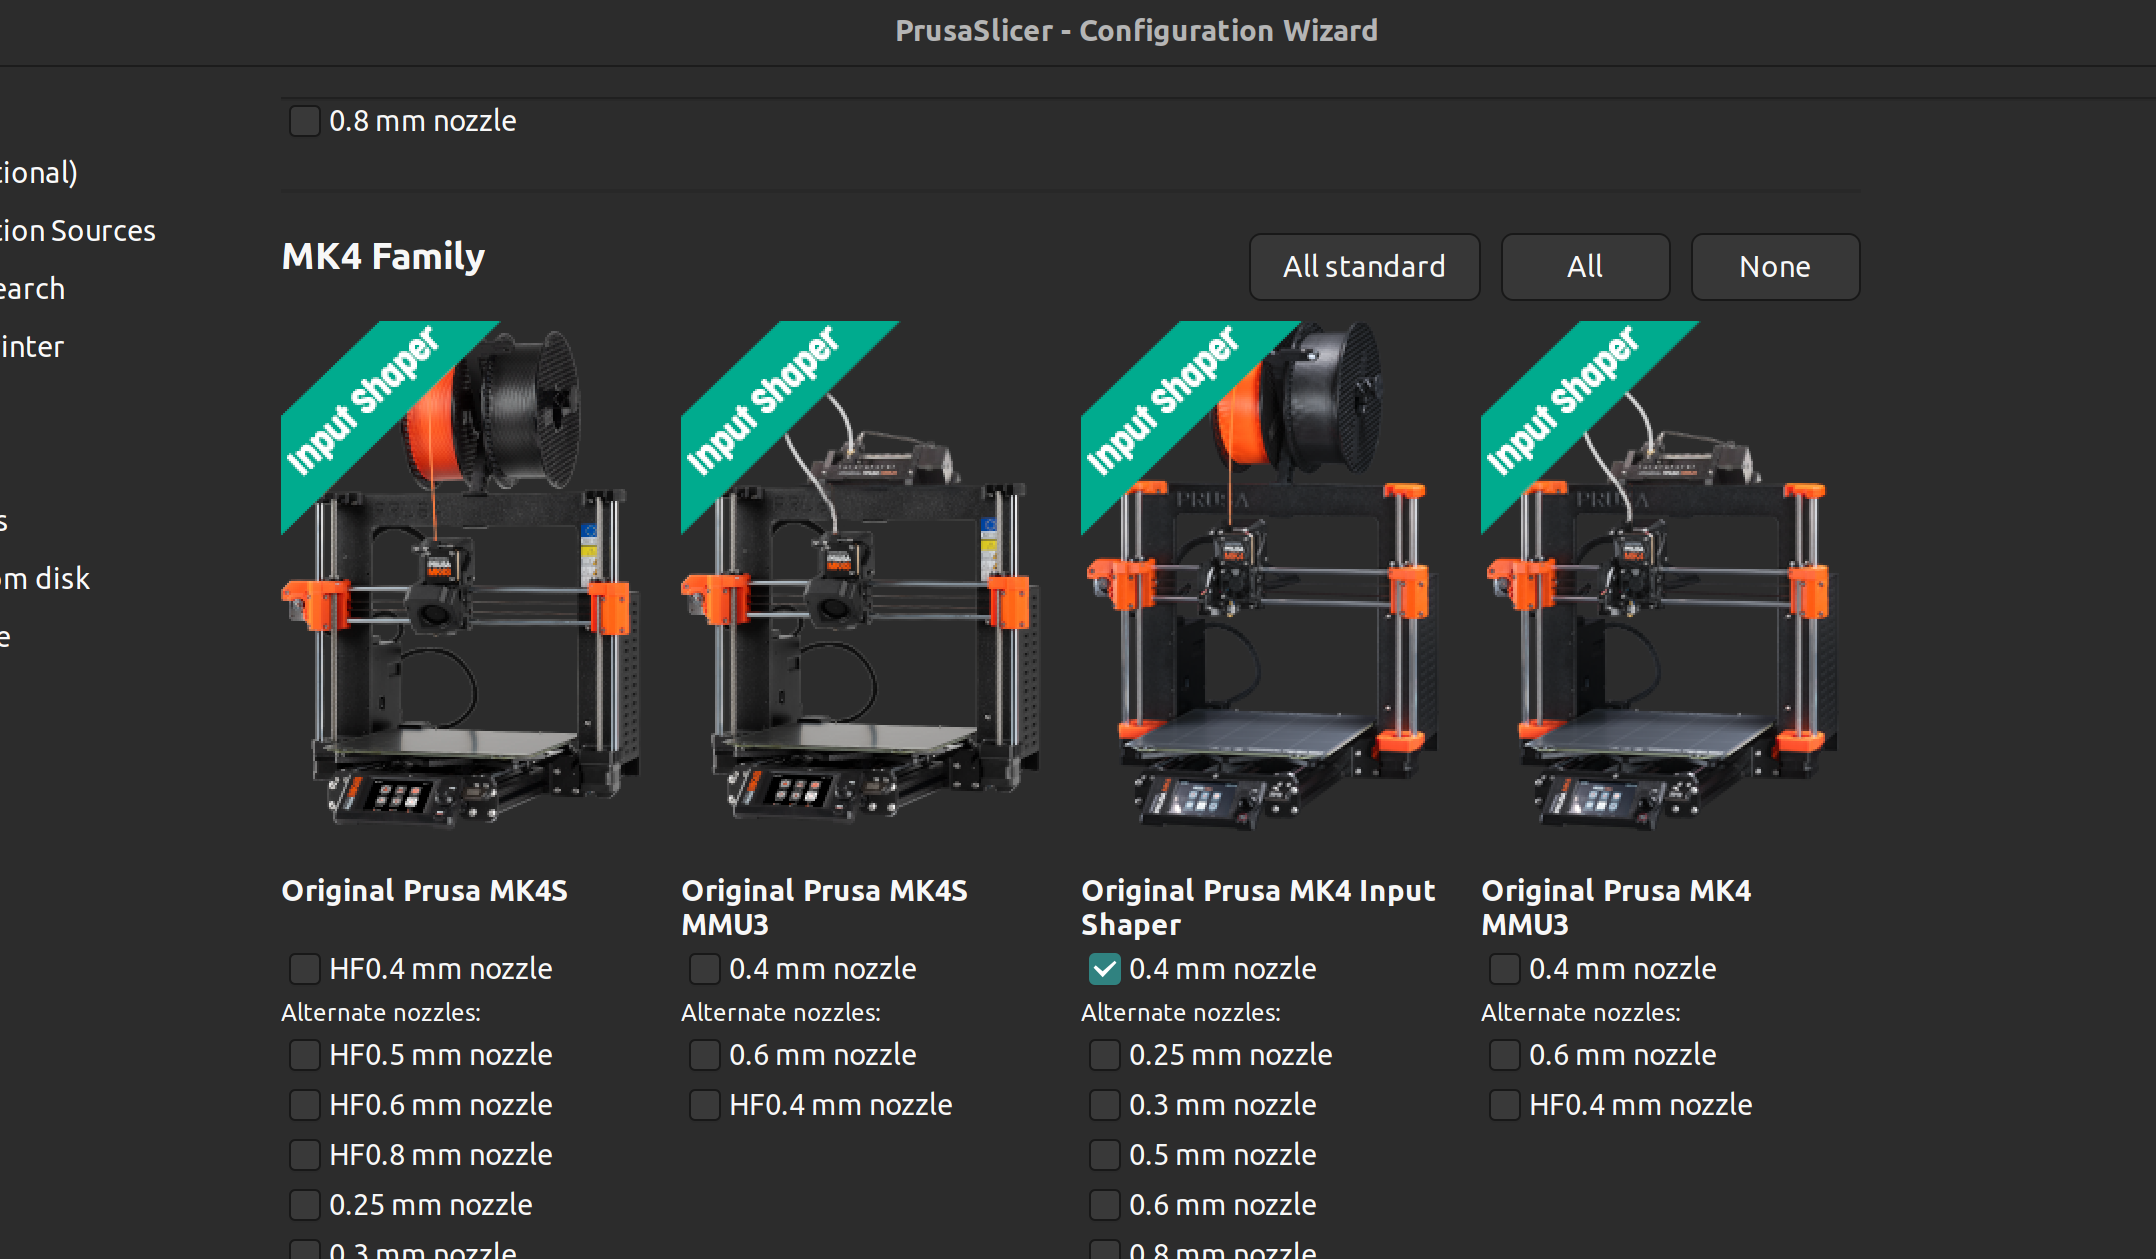Tick 0.4 mm nozzle for MK4S MMU3

coord(704,969)
